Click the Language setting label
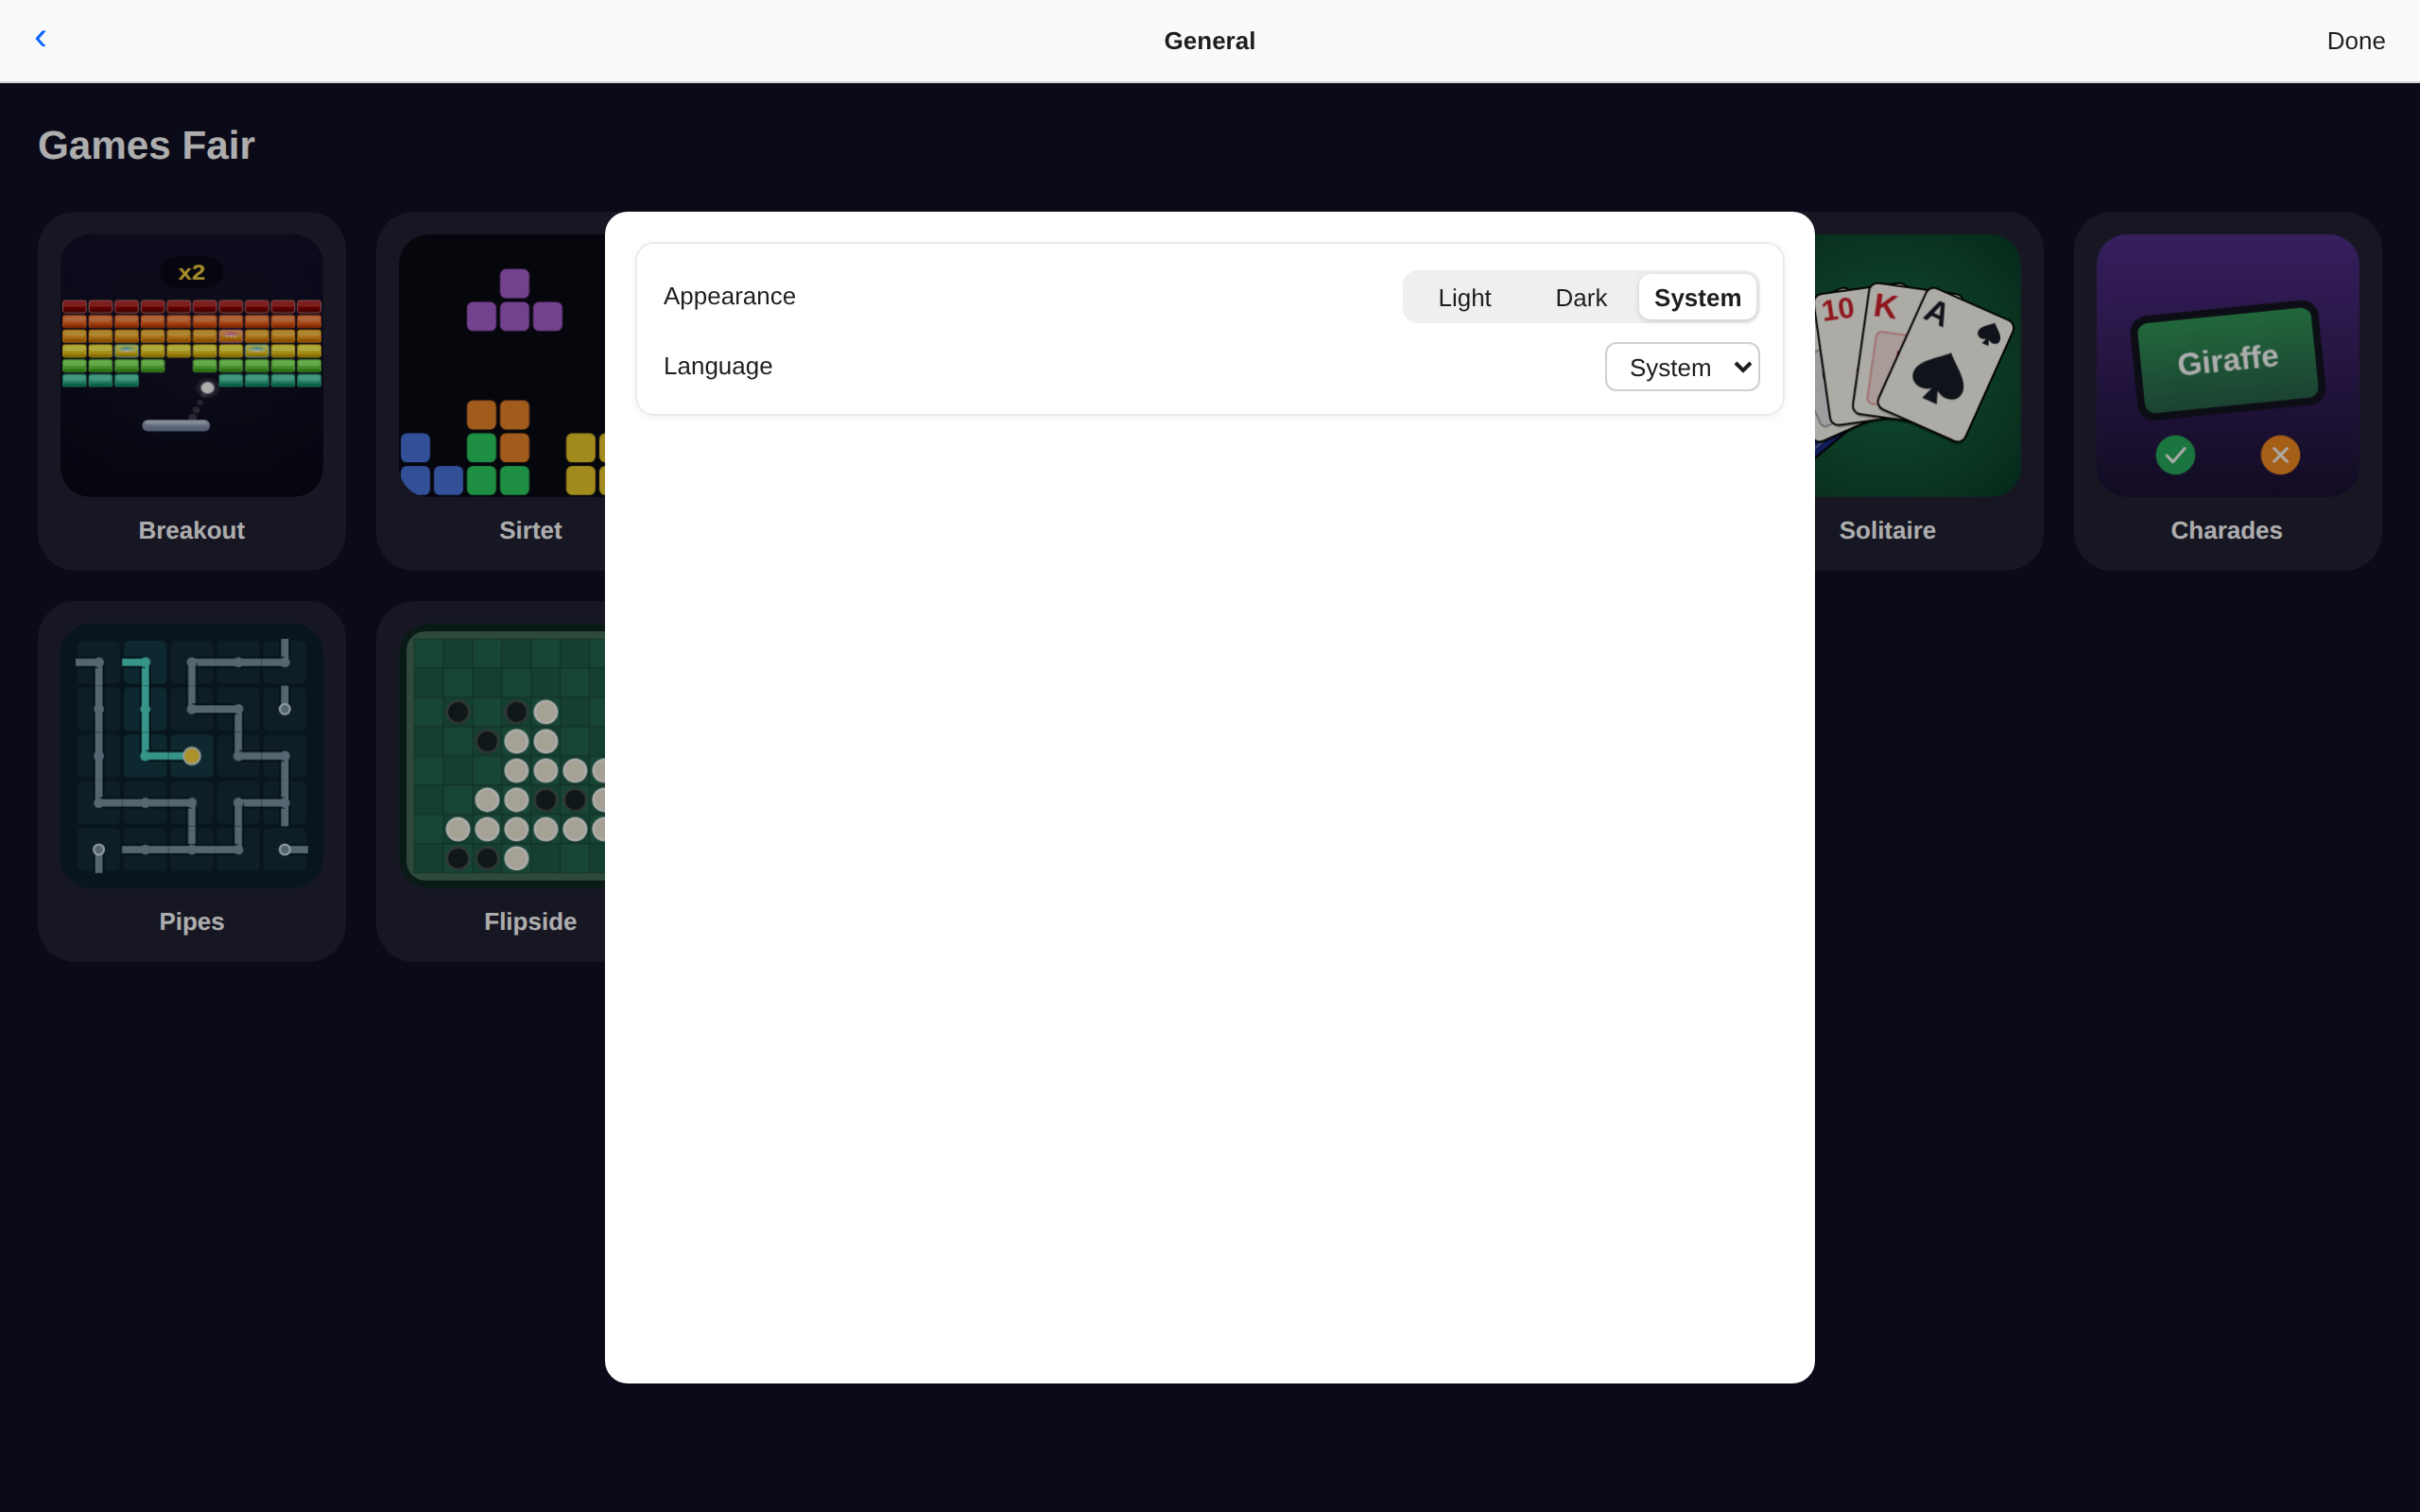The height and width of the screenshot is (1512, 2420). [x=717, y=366]
